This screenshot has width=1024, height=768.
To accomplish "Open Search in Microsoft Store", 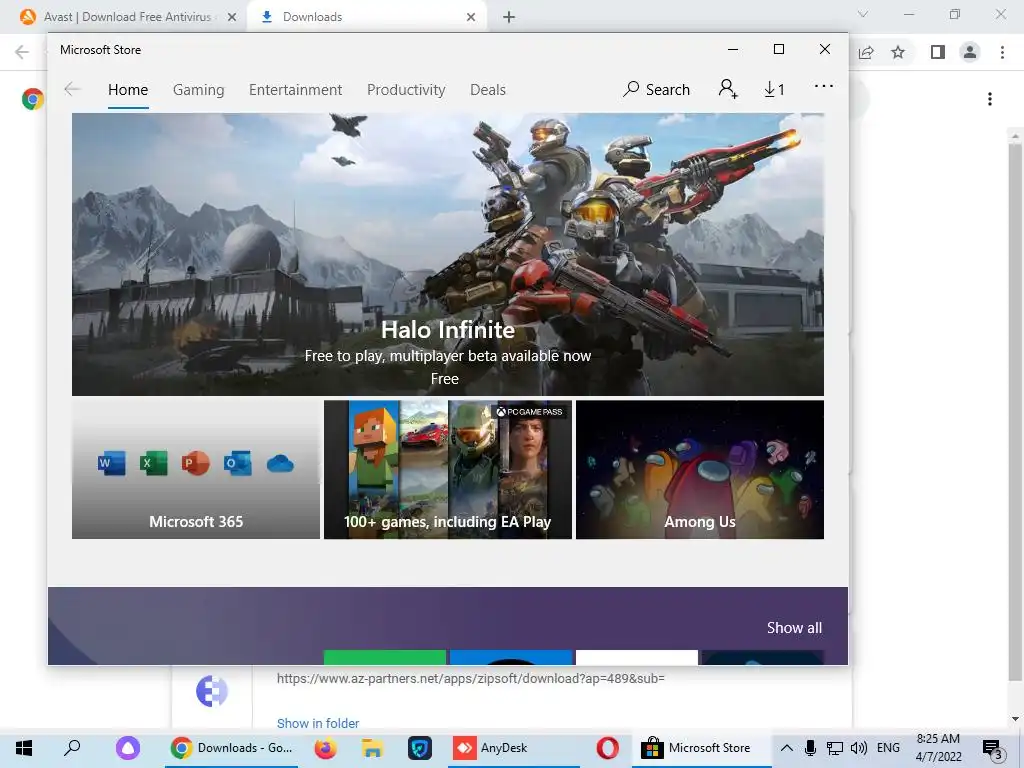I will point(656,89).
